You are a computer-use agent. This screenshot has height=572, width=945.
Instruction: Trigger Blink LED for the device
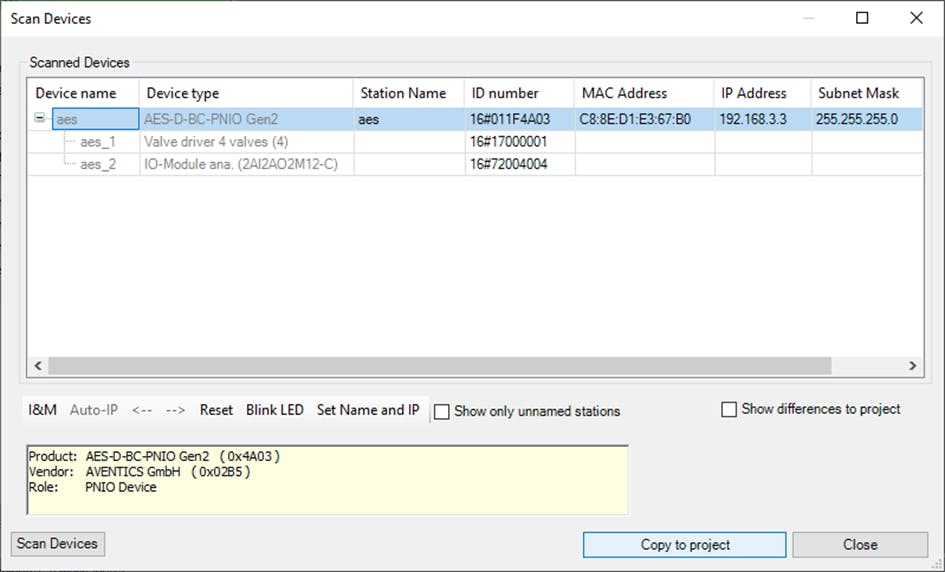[x=274, y=410]
